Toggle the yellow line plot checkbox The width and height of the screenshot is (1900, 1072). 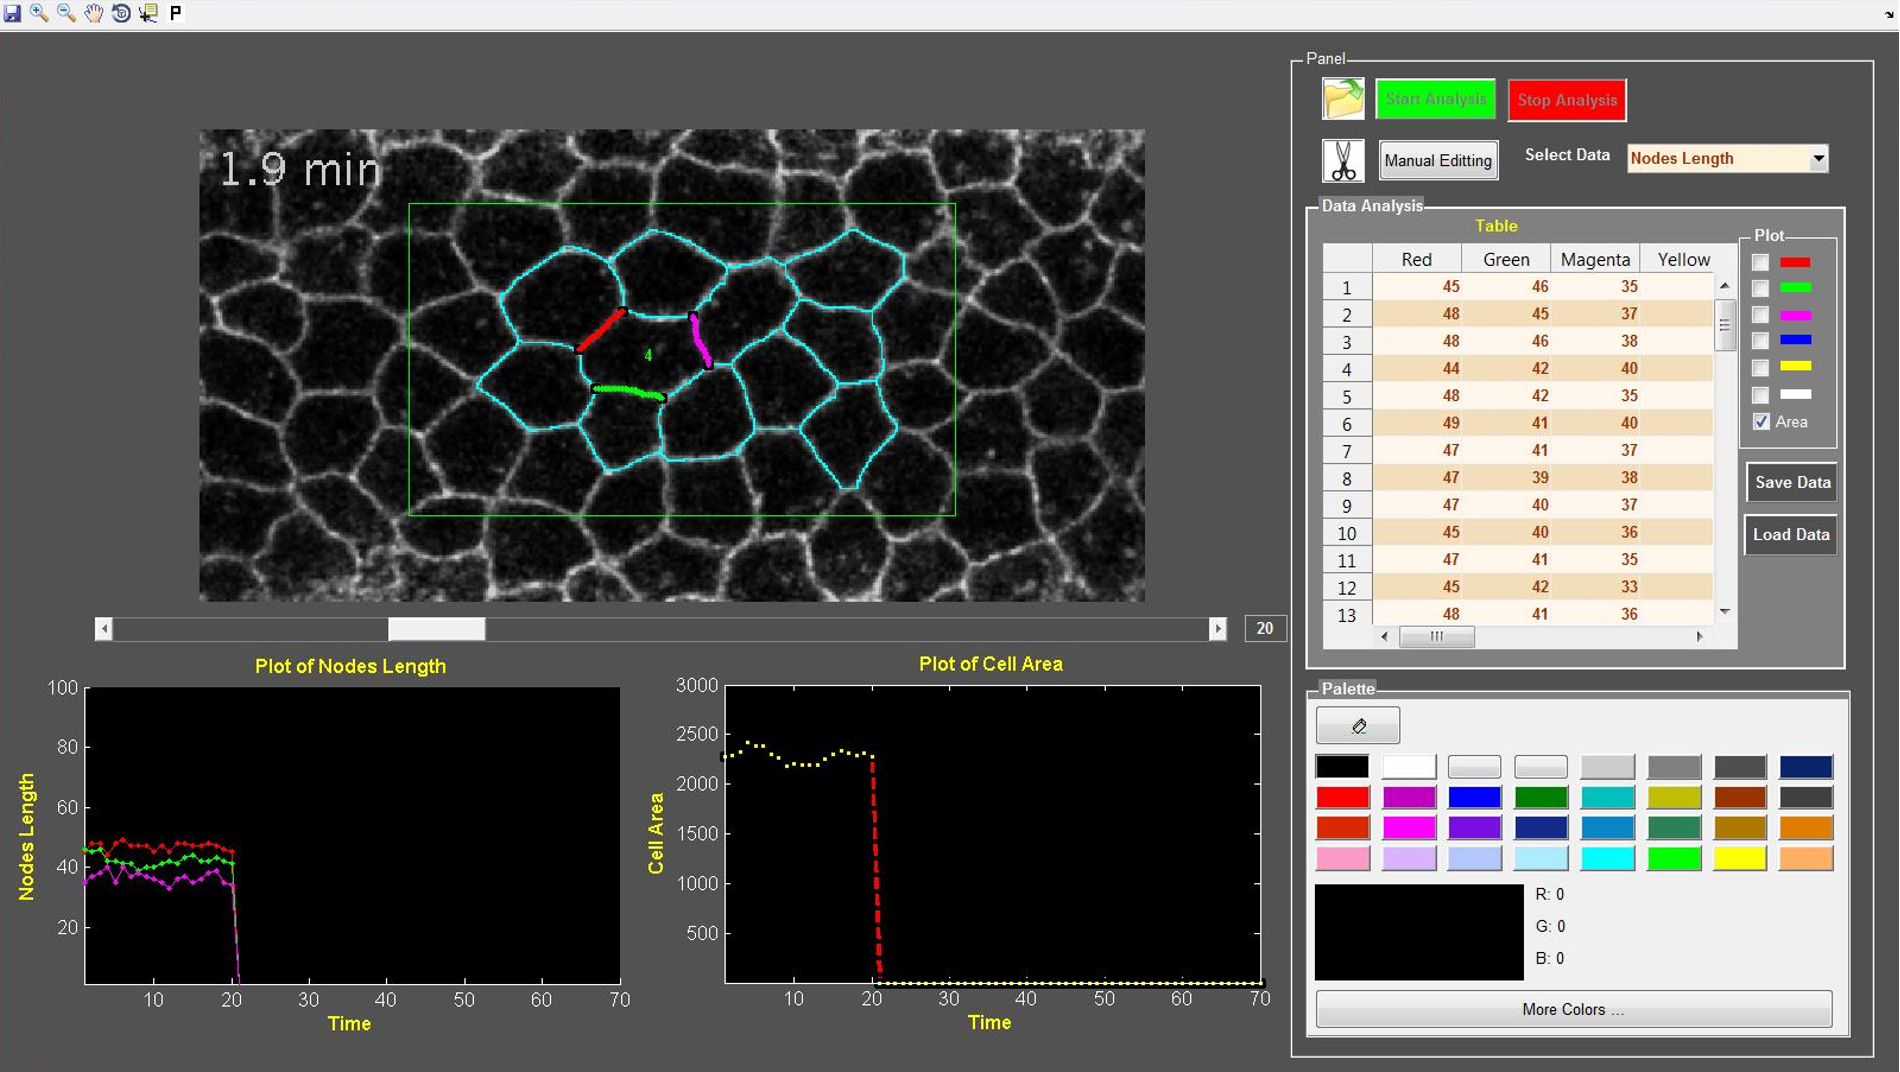[x=1761, y=368]
